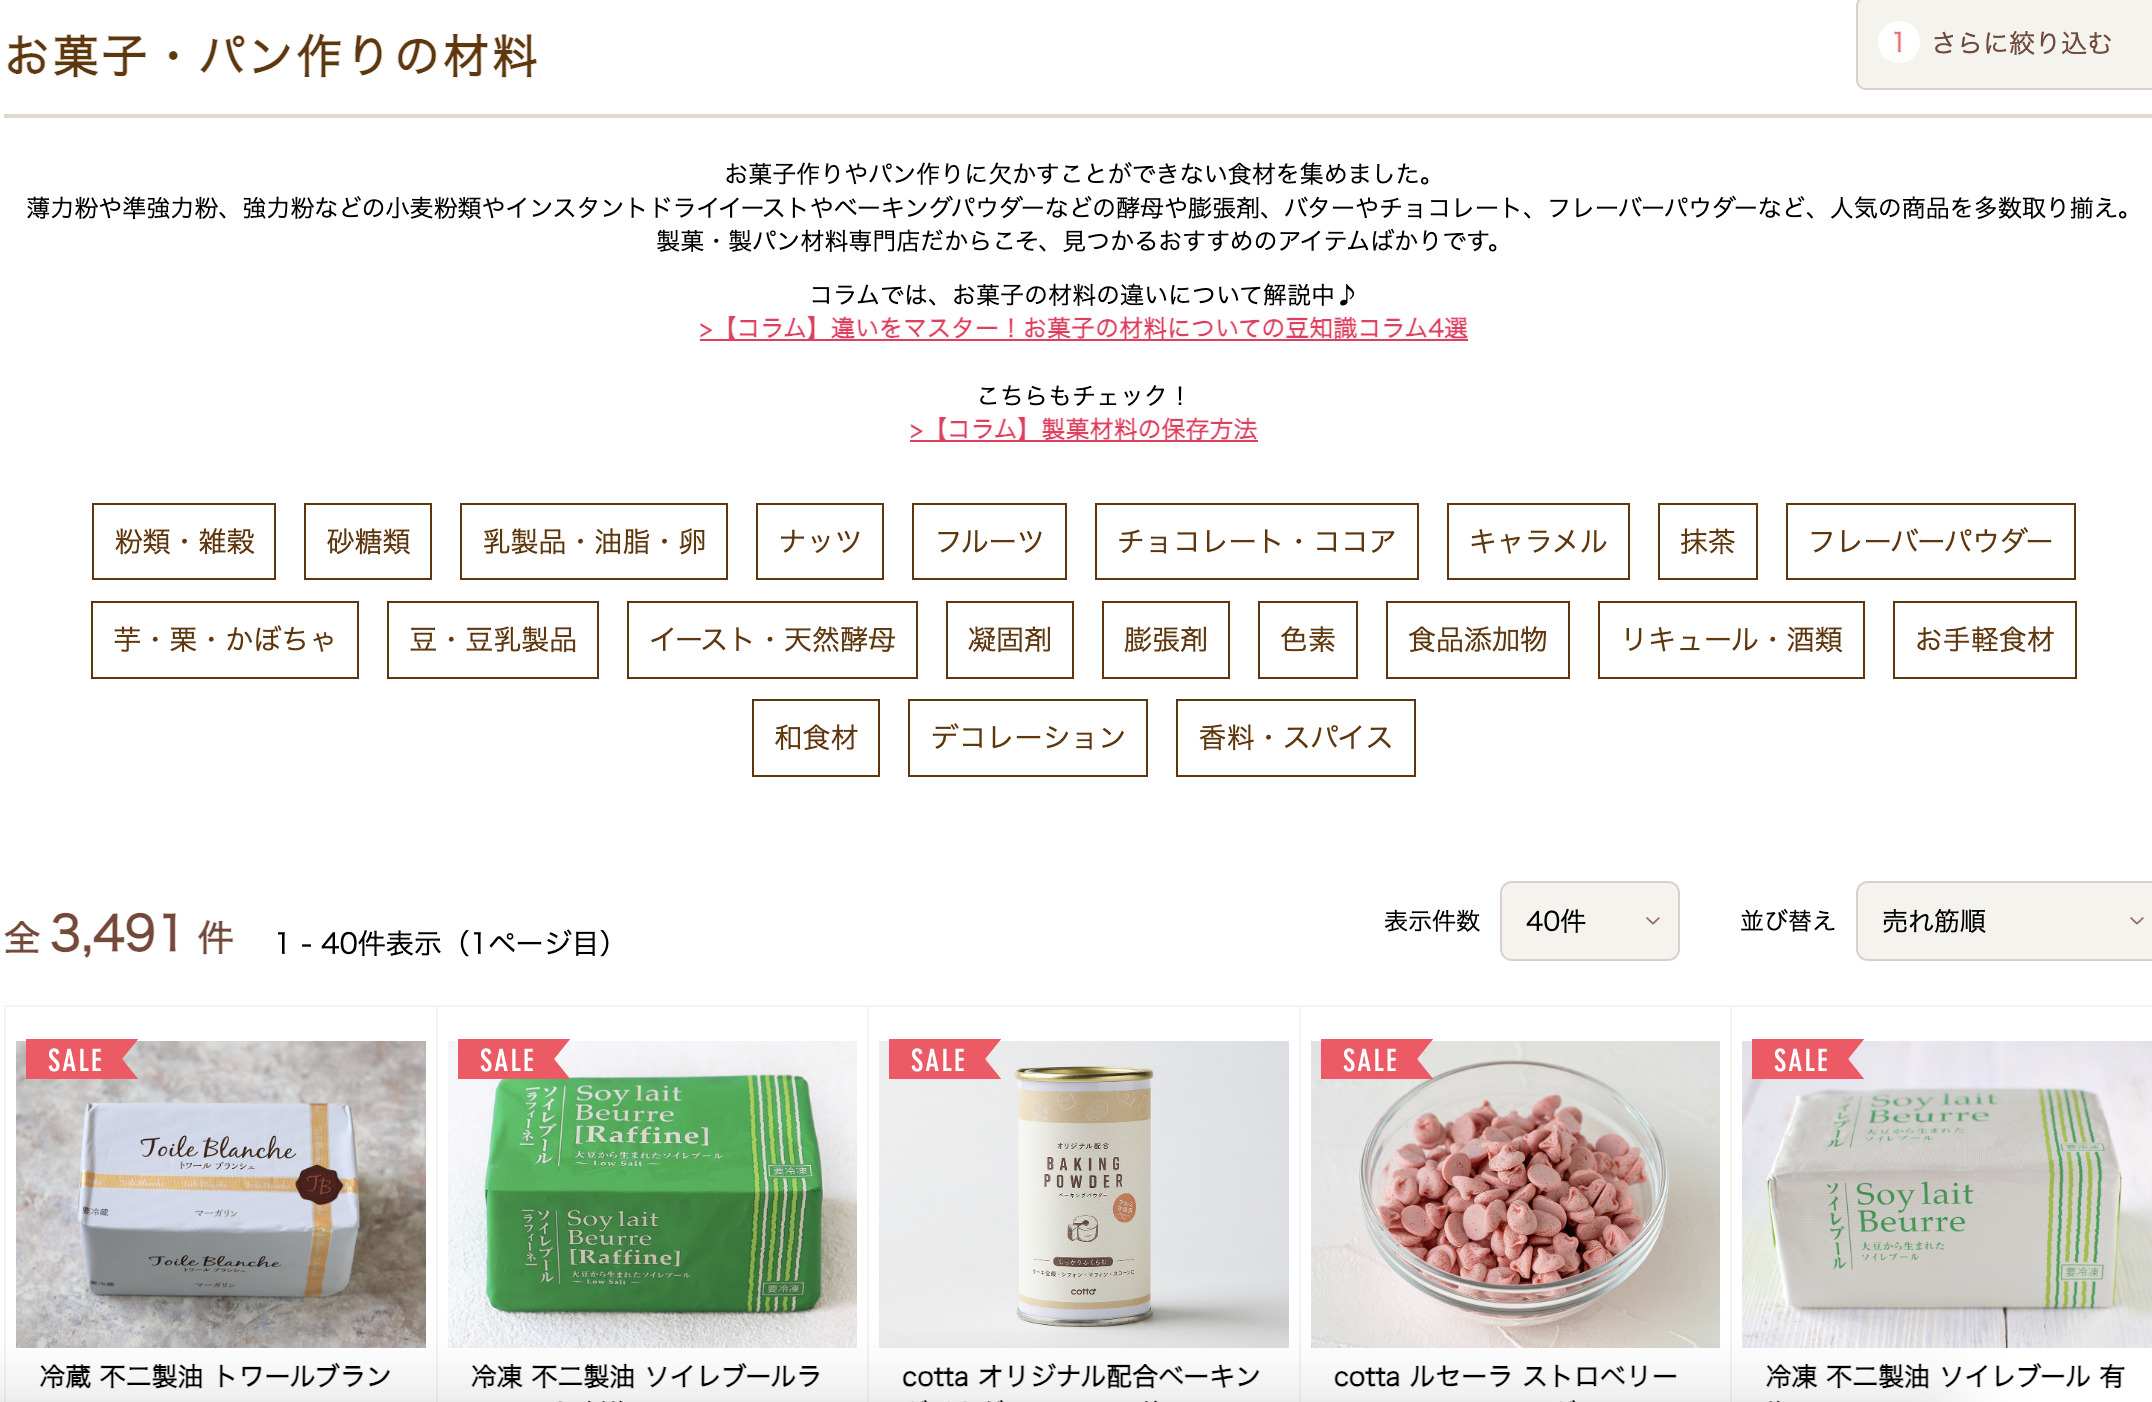Open the Soy lait Beurre Raffine thumbnail
Viewport: 2152px width, 1402px height.
click(652, 1194)
